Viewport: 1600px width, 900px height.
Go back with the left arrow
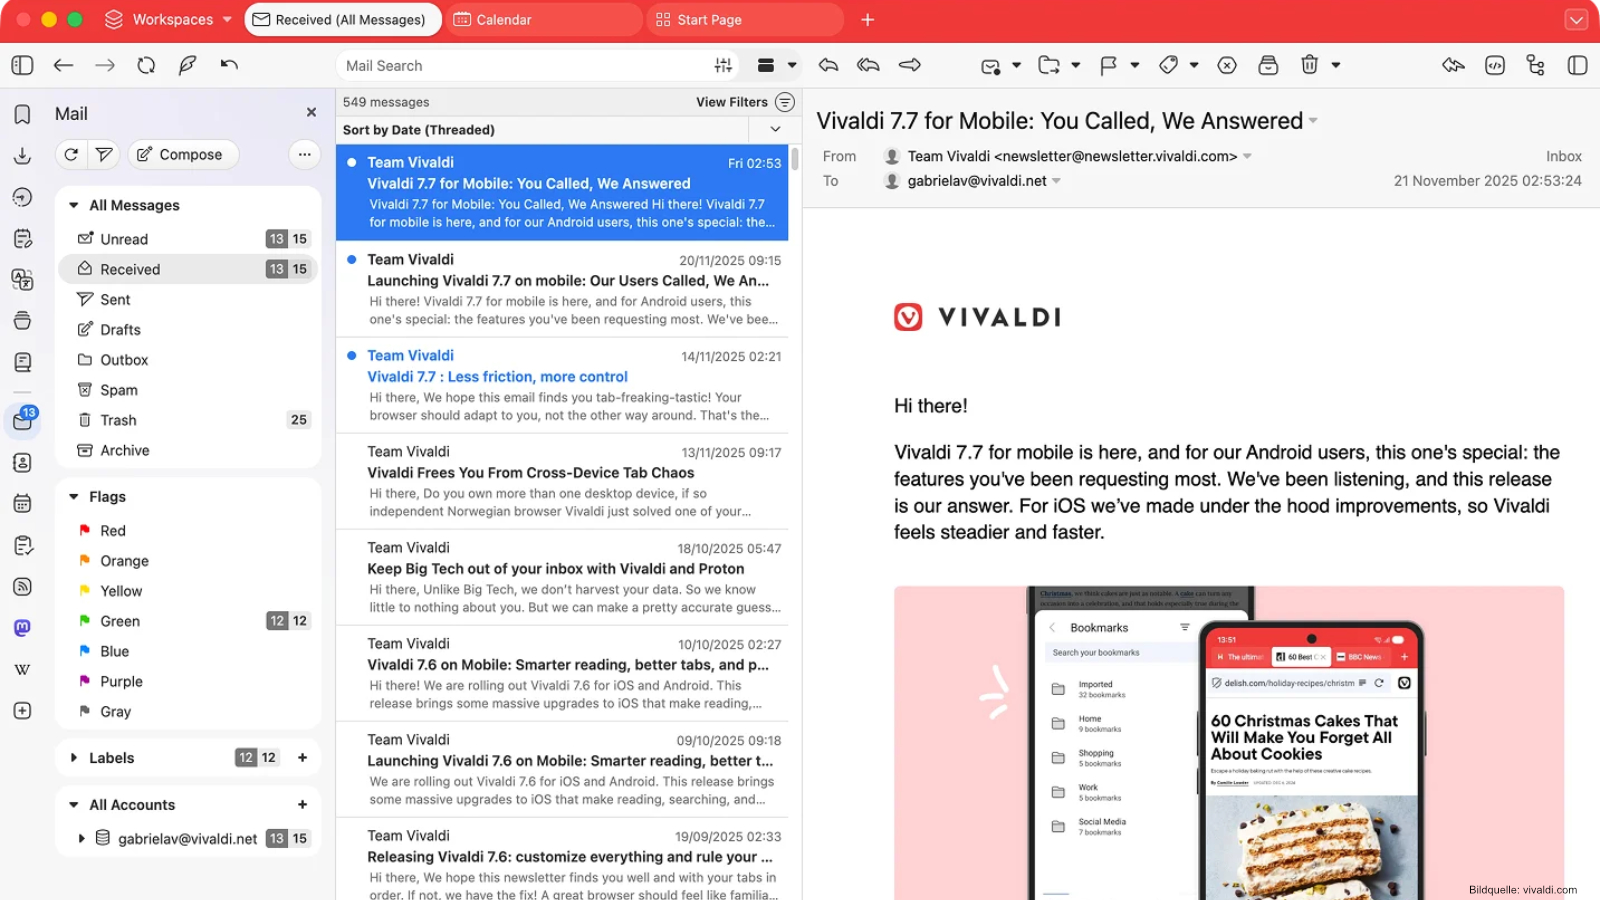point(63,65)
